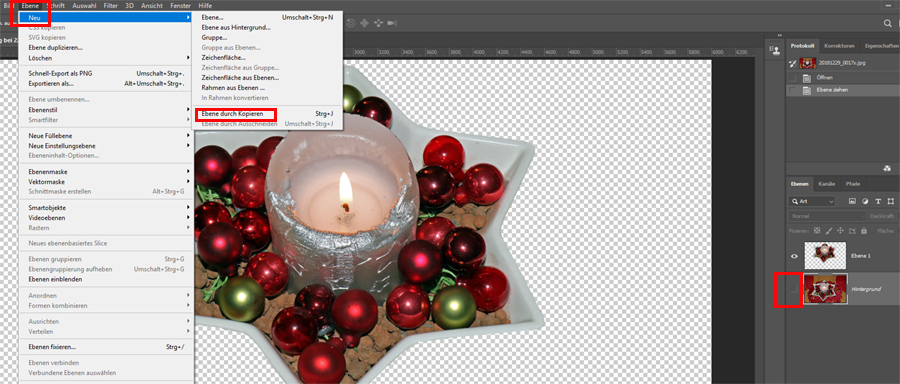Open the Art layer filter dropdown
This screenshot has height=384, width=900.
pos(812,201)
